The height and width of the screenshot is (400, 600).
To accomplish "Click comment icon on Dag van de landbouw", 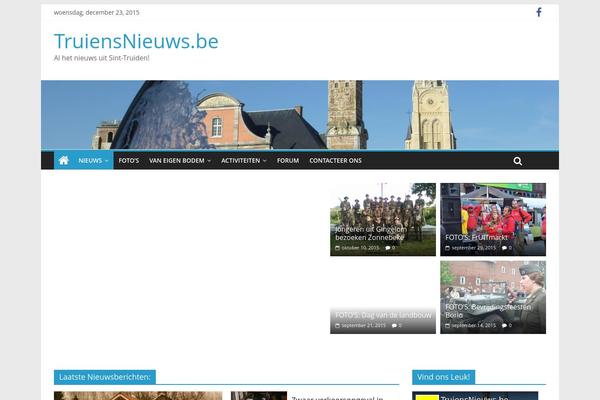I will [394, 326].
